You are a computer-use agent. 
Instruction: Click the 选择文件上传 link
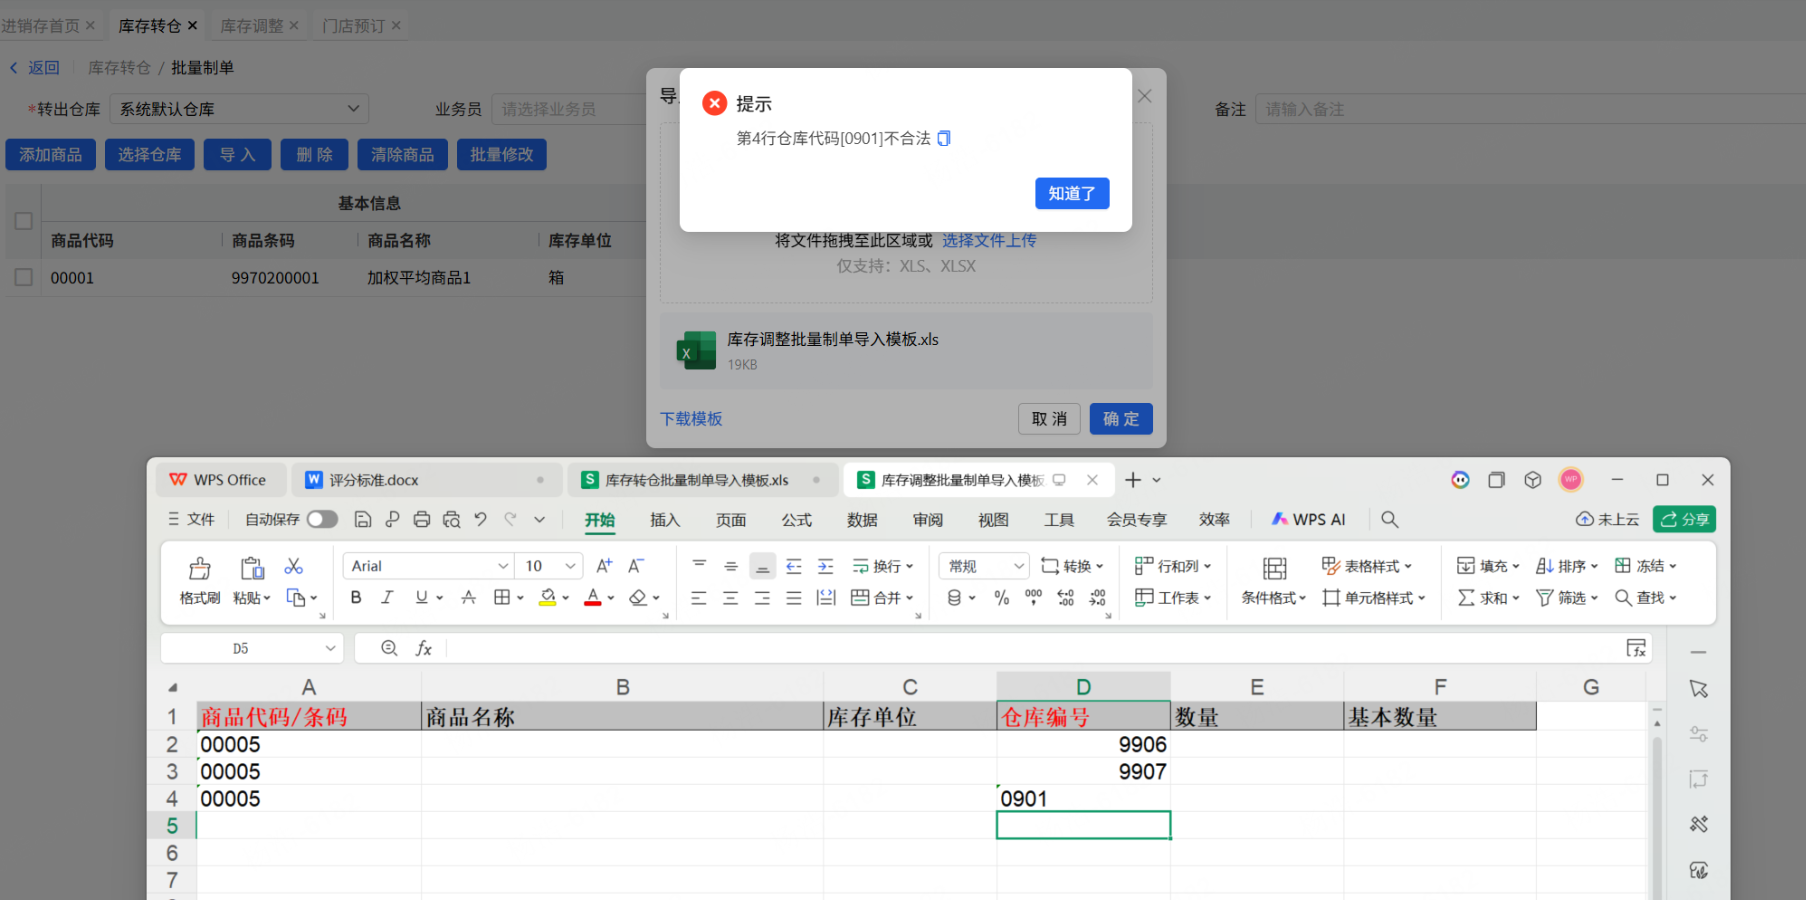tap(989, 240)
